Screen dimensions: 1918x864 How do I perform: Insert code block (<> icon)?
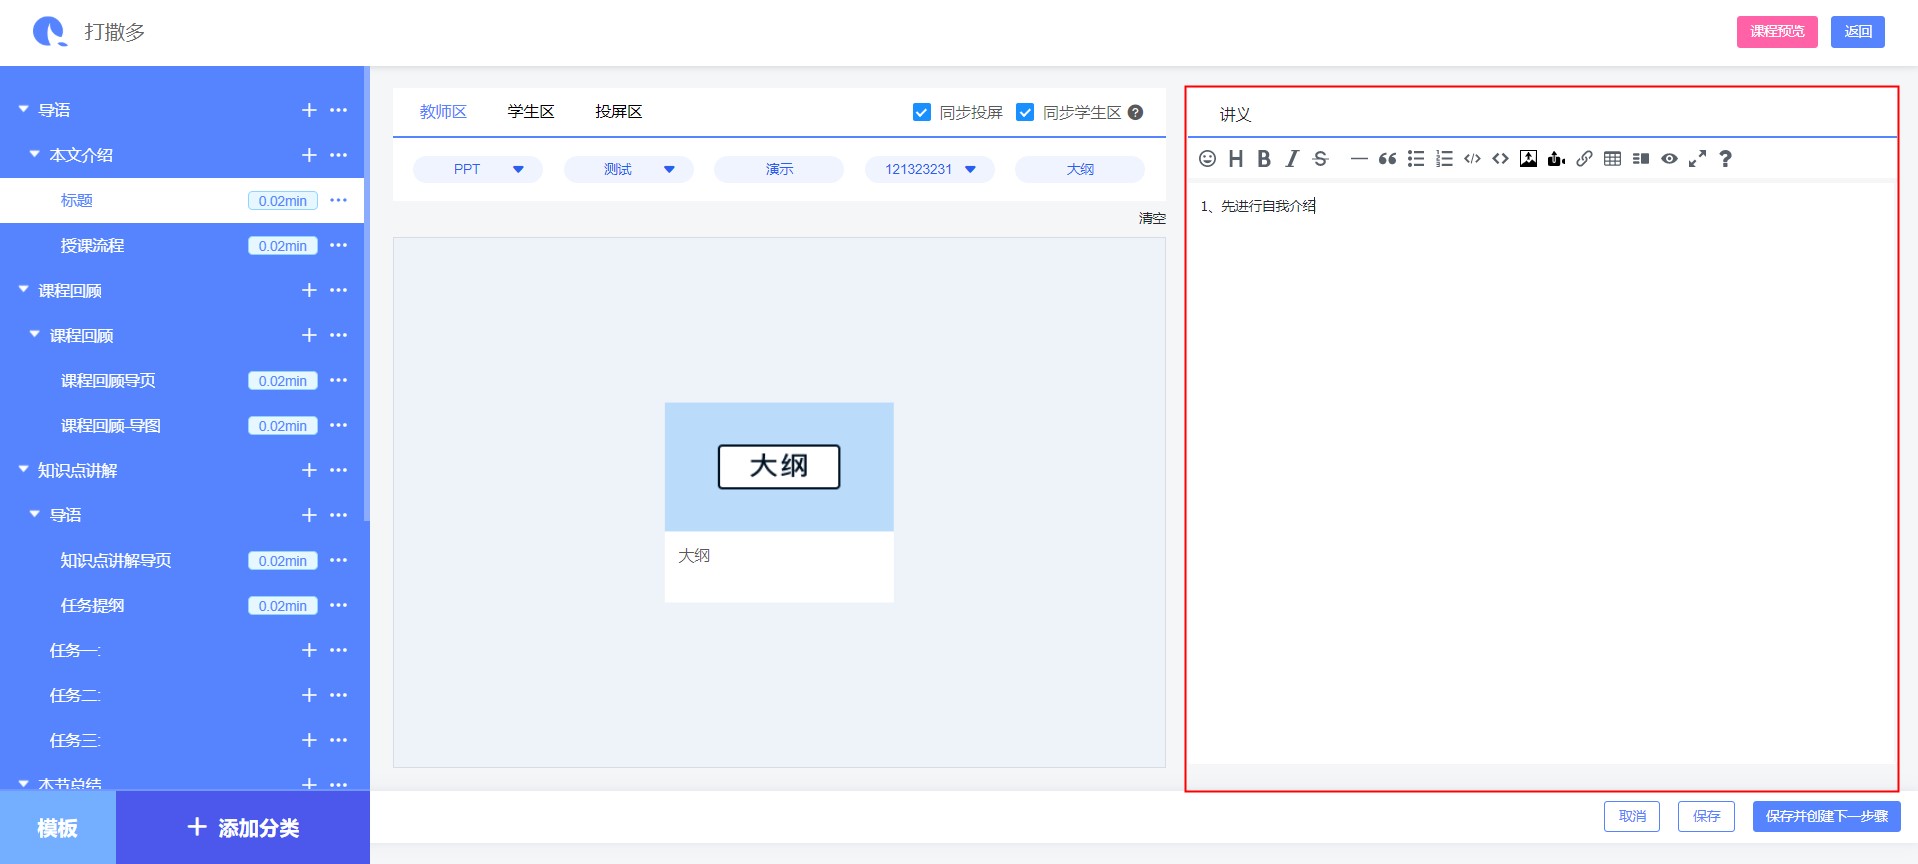pyautogui.click(x=1500, y=158)
